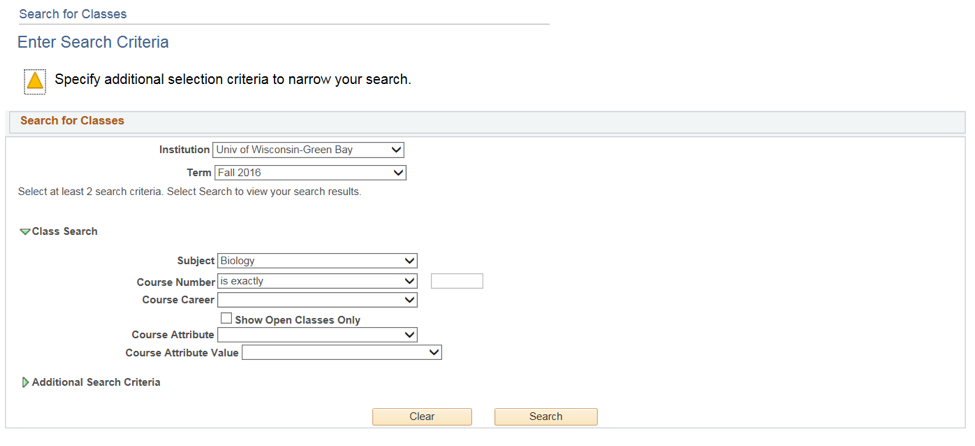
Task: Enable Show Open Classes Only checkbox
Action: (x=226, y=318)
